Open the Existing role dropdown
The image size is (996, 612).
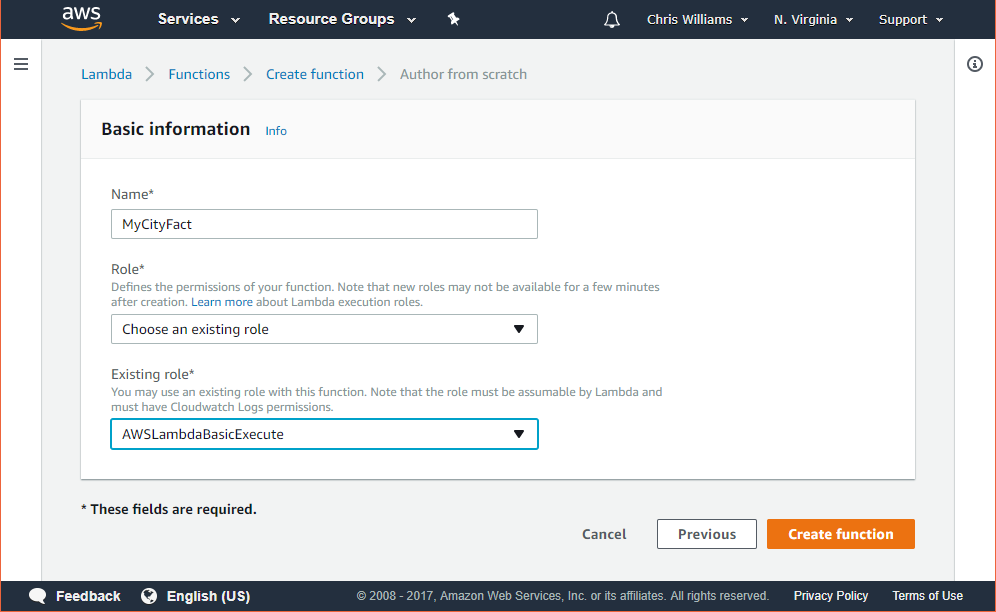click(324, 434)
